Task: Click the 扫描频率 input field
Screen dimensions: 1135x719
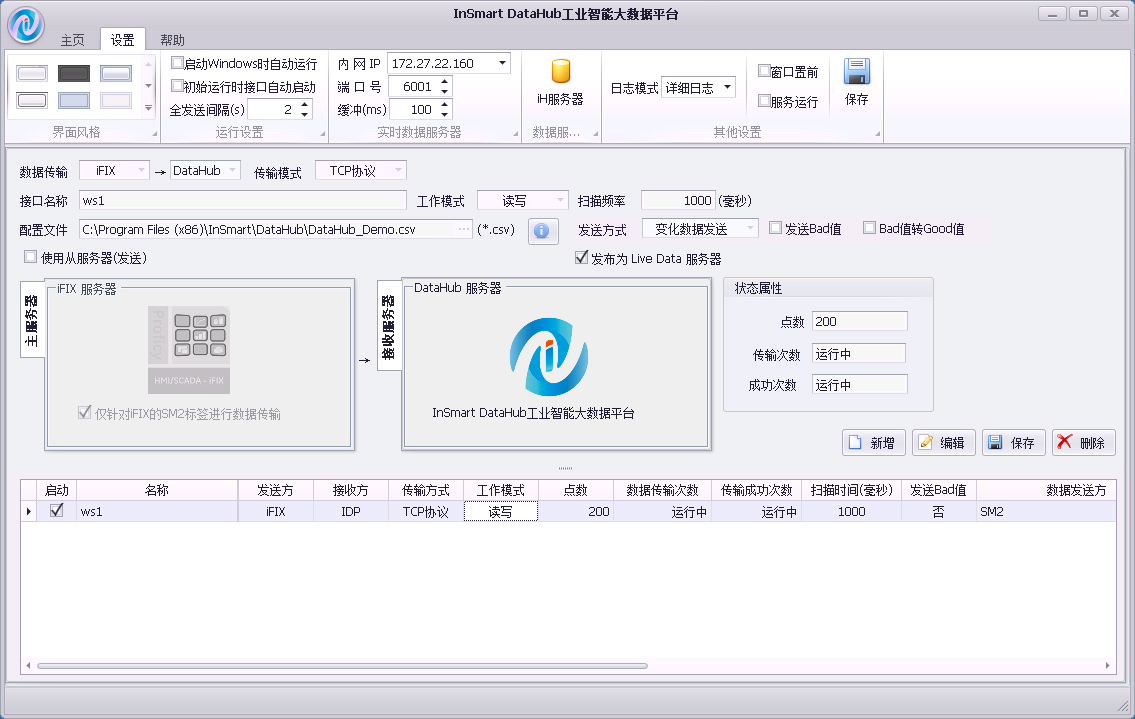Action: pos(678,200)
